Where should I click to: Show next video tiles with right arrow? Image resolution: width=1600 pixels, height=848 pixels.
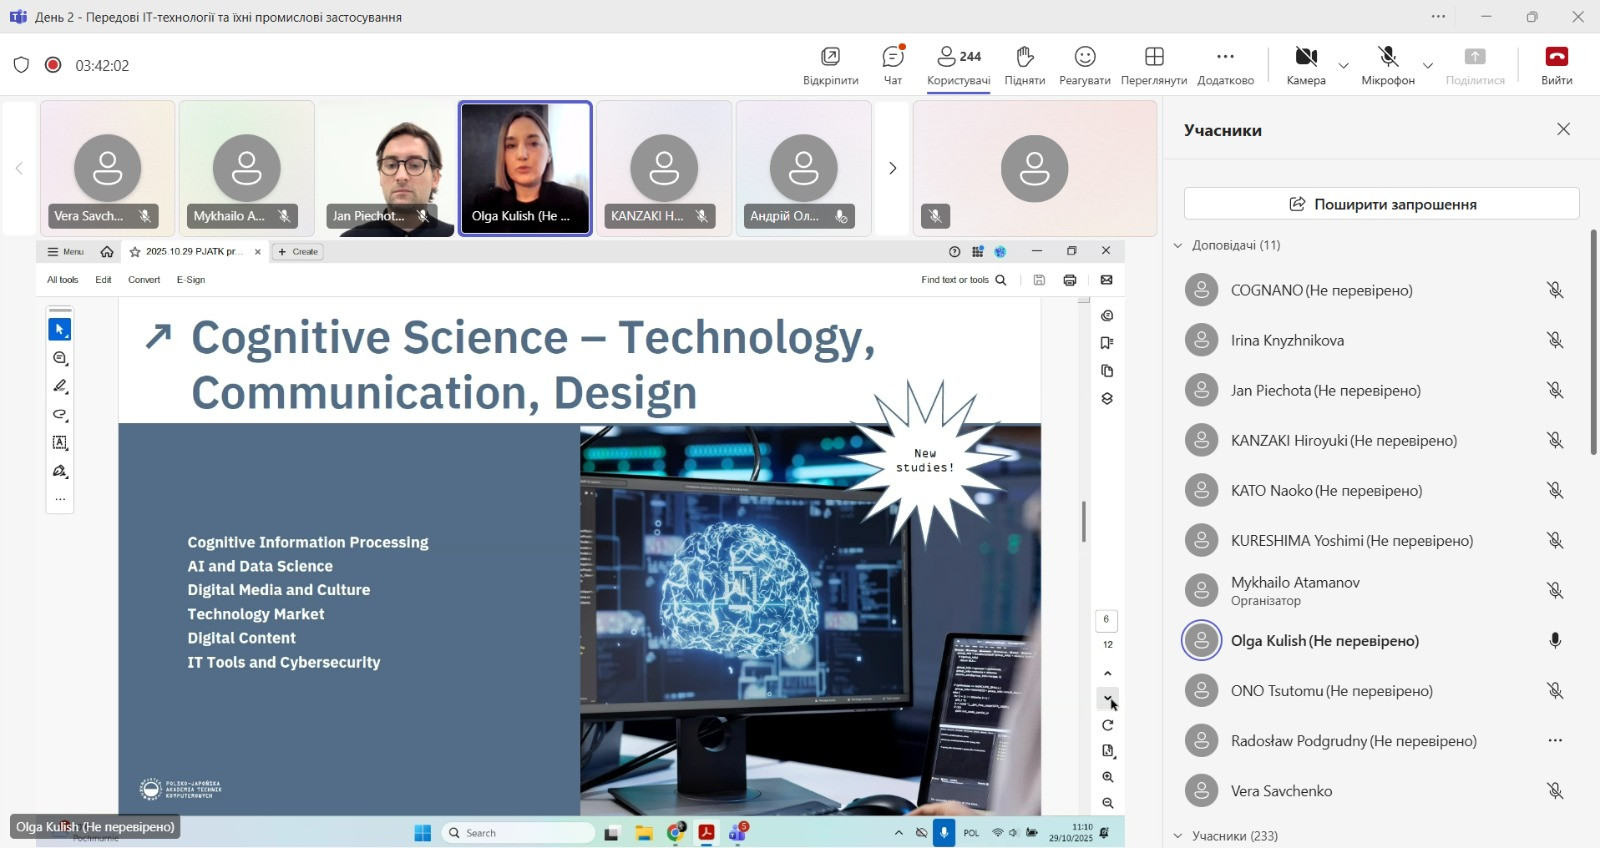coord(892,168)
